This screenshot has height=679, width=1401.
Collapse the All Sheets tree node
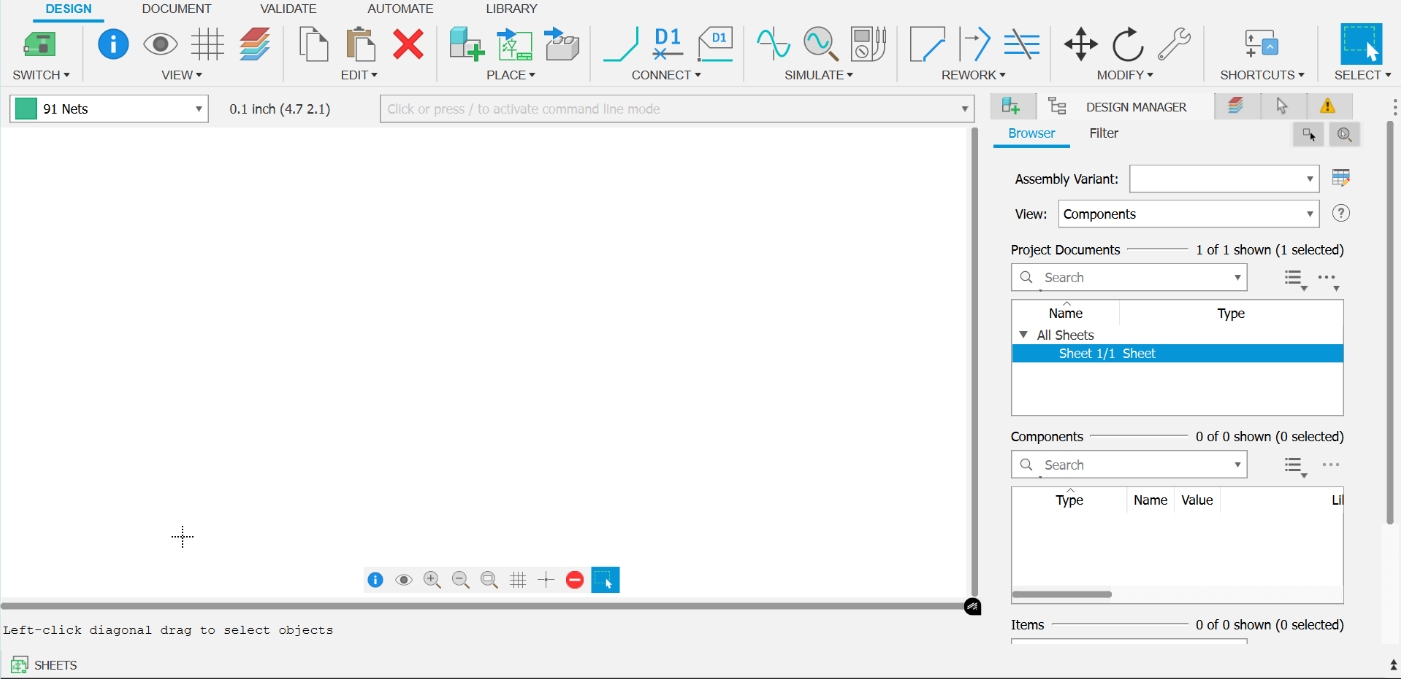[1023, 335]
